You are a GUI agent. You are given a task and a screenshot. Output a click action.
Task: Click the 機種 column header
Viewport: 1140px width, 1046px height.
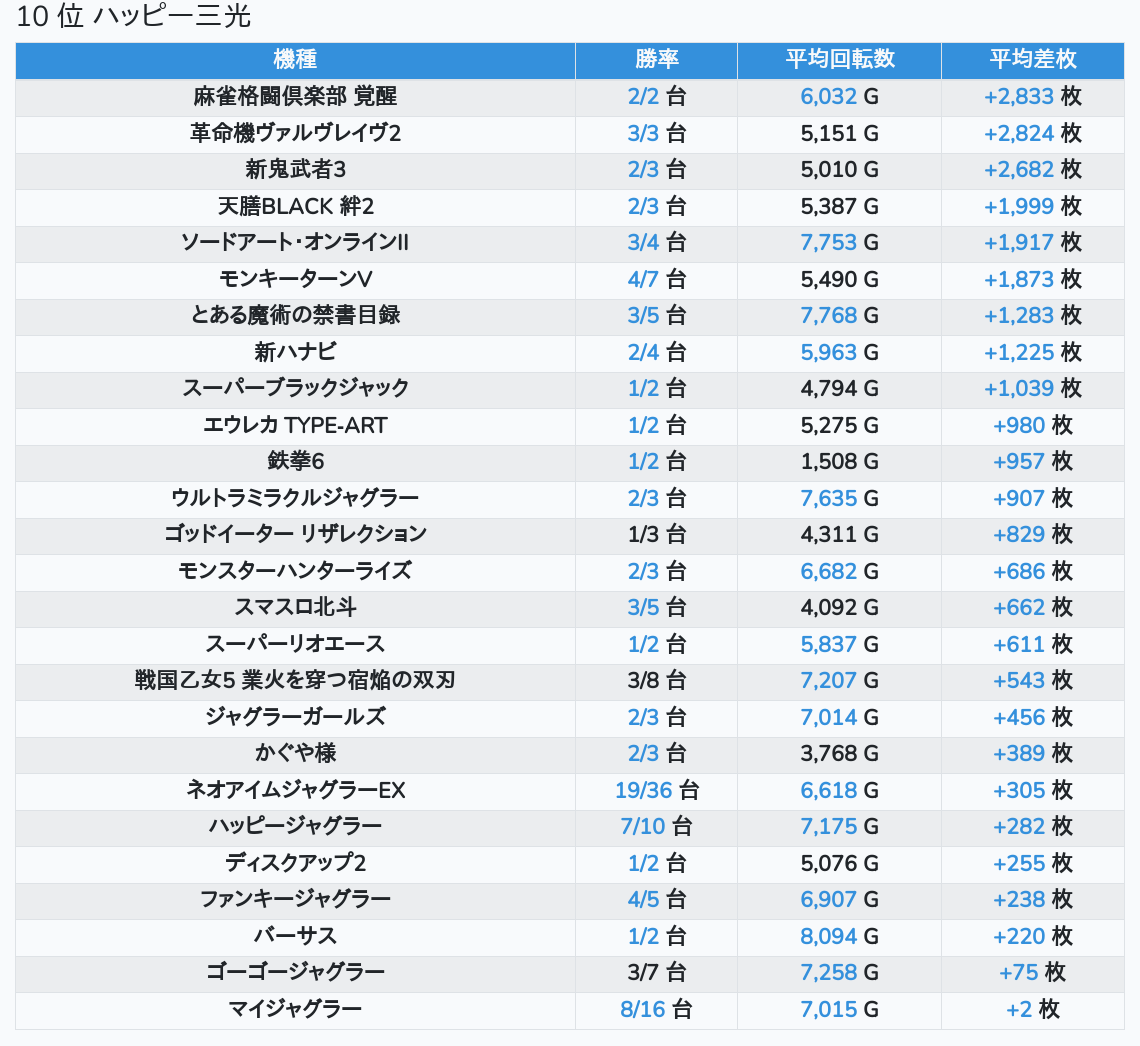pos(295,60)
